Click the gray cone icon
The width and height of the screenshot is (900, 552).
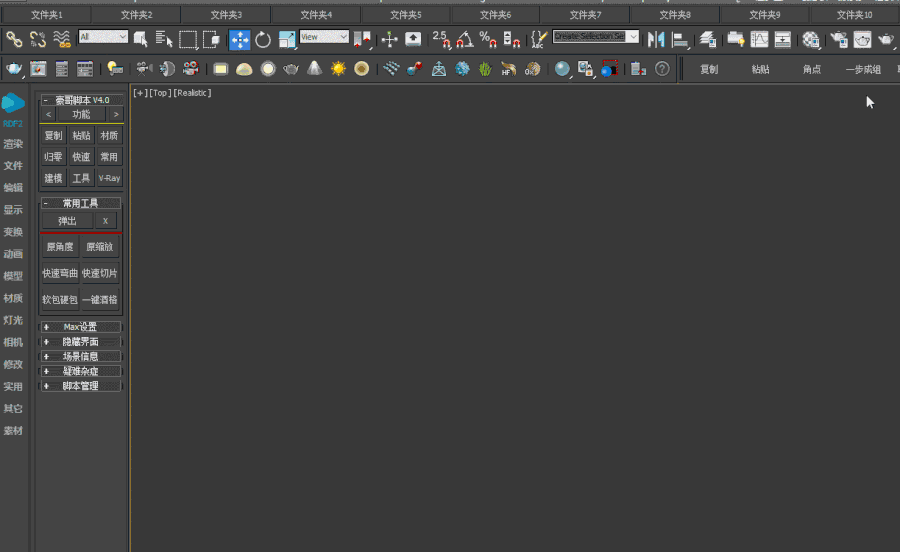tap(314, 69)
